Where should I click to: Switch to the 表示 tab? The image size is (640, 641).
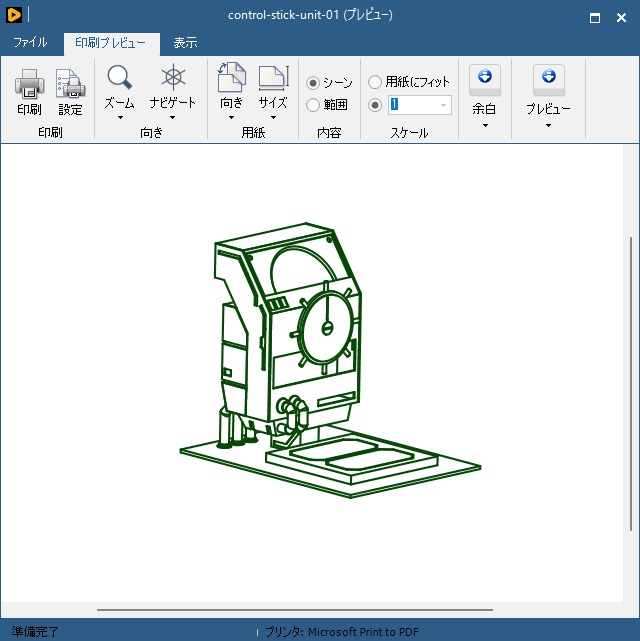tap(185, 43)
